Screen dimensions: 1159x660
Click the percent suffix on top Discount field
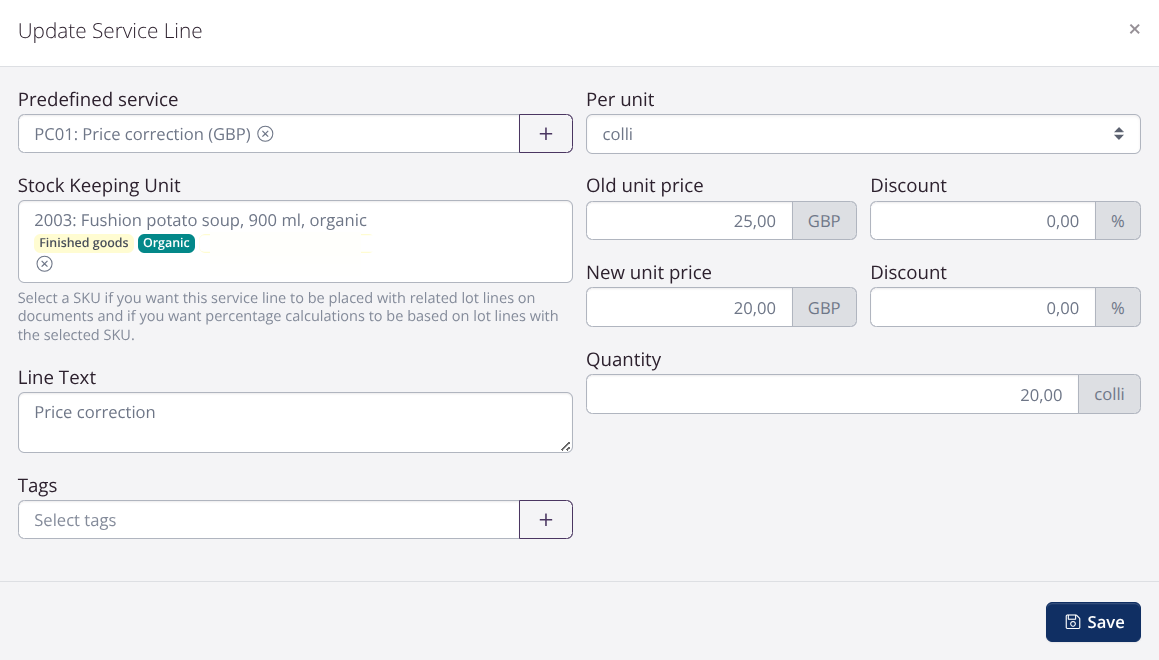tap(1118, 221)
